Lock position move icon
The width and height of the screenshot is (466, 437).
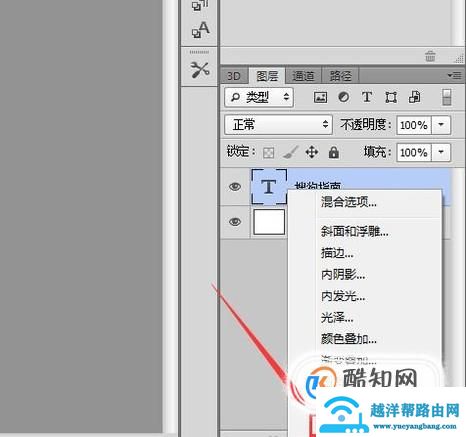pyautogui.click(x=312, y=153)
